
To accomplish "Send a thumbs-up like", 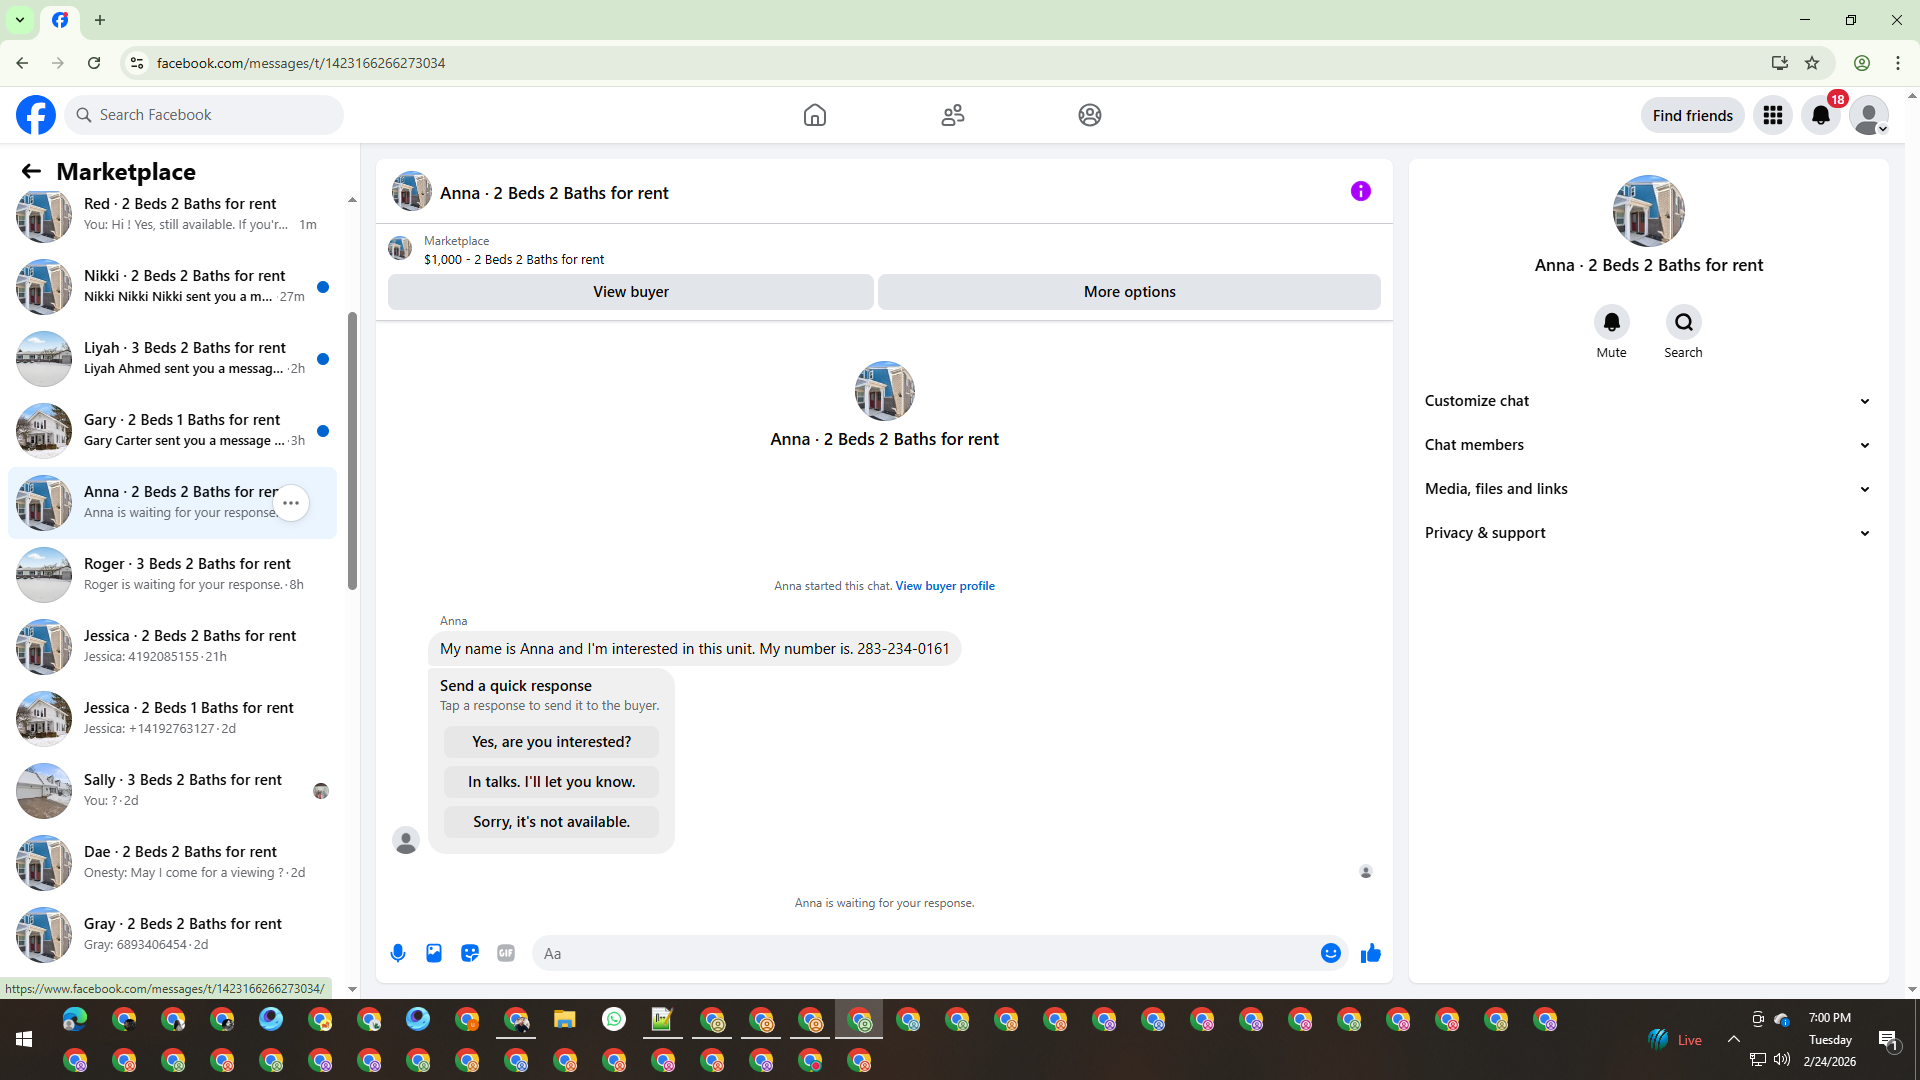I will pos(1370,953).
